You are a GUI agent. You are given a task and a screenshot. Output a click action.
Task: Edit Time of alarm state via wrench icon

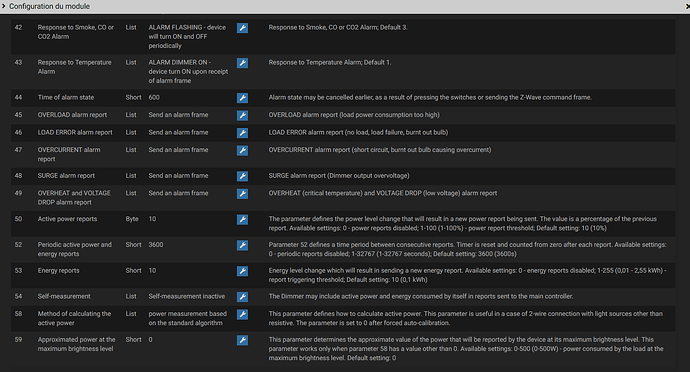tap(242, 98)
